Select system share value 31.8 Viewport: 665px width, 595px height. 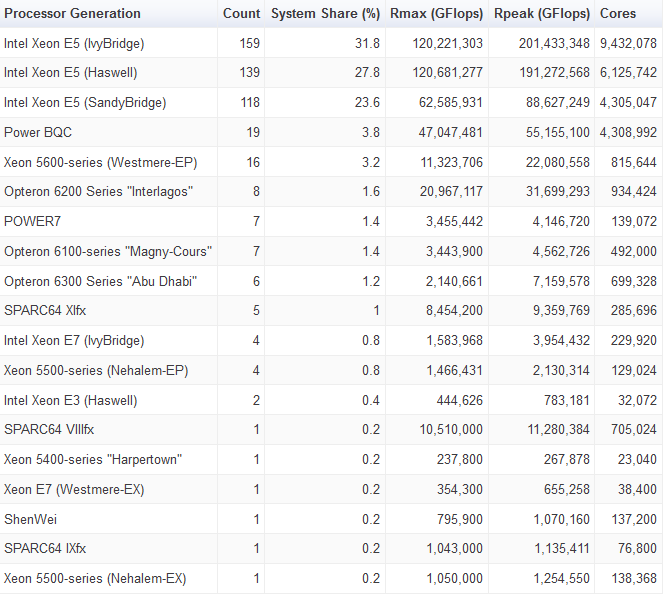pyautogui.click(x=367, y=43)
